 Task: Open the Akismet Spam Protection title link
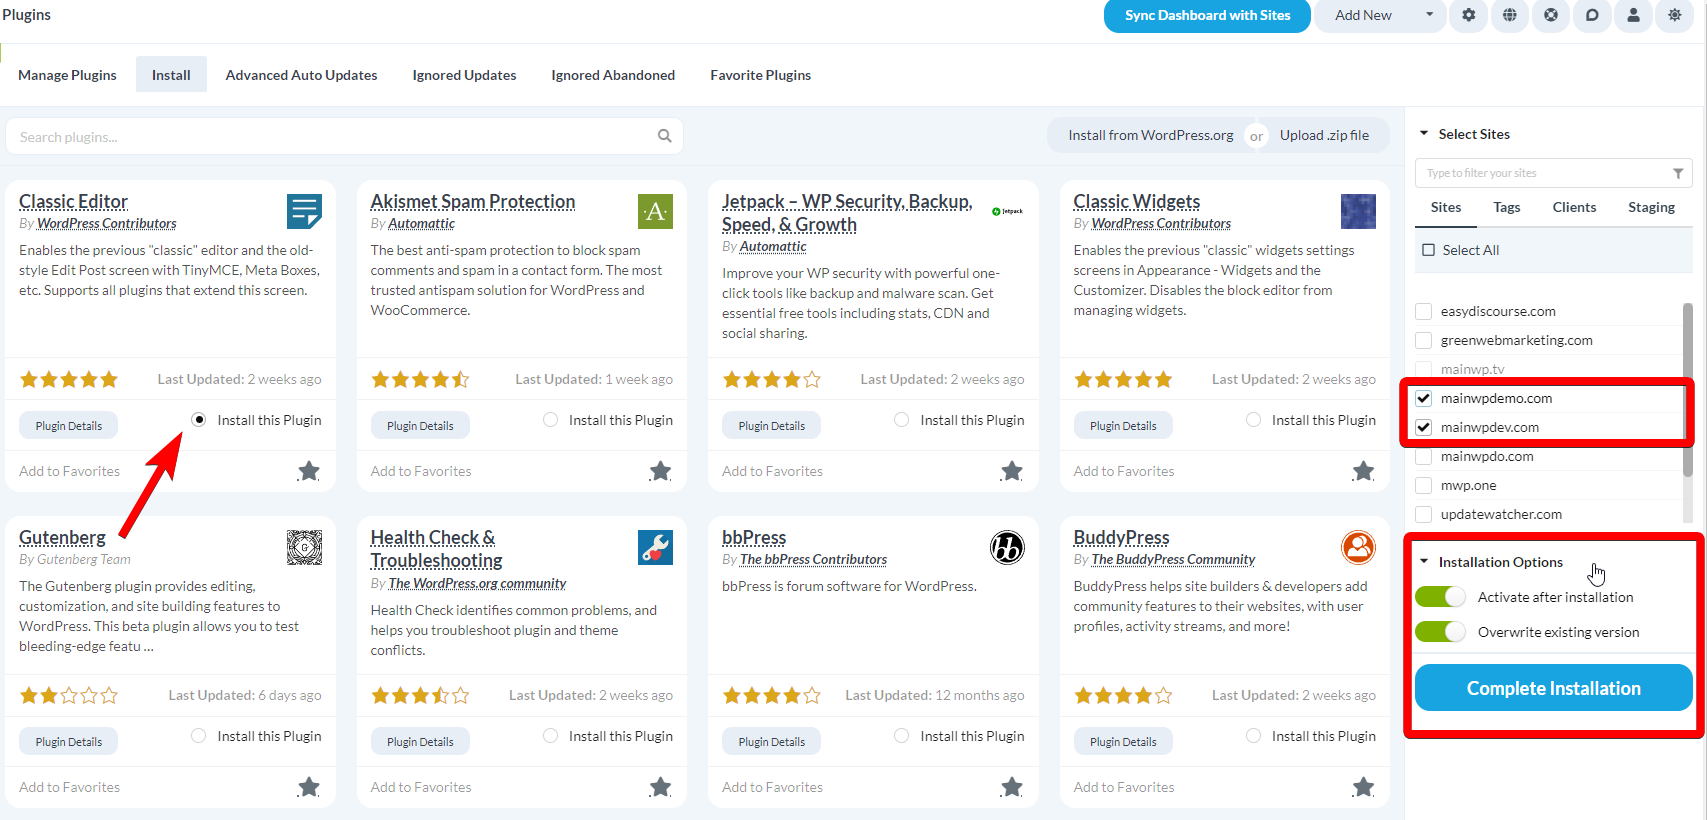pyautogui.click(x=472, y=202)
